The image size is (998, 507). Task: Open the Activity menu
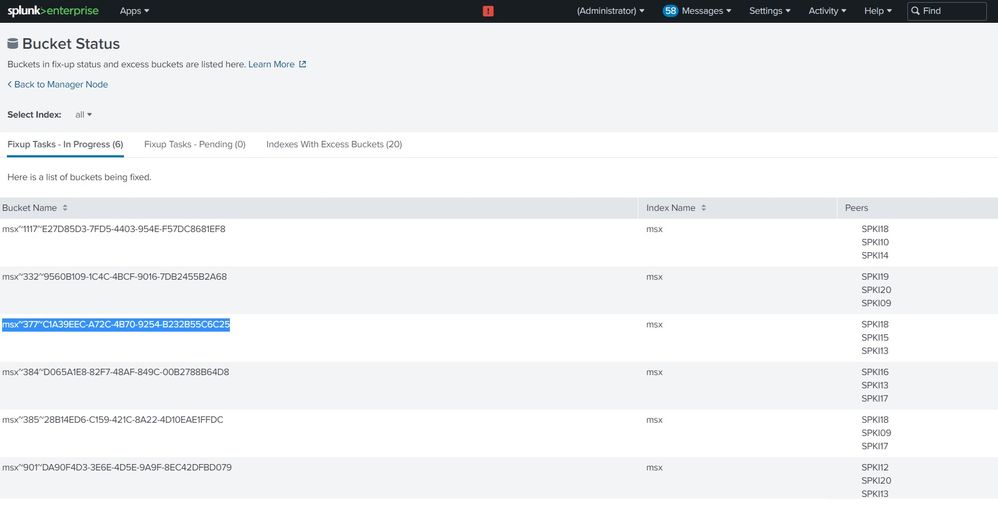pyautogui.click(x=827, y=11)
